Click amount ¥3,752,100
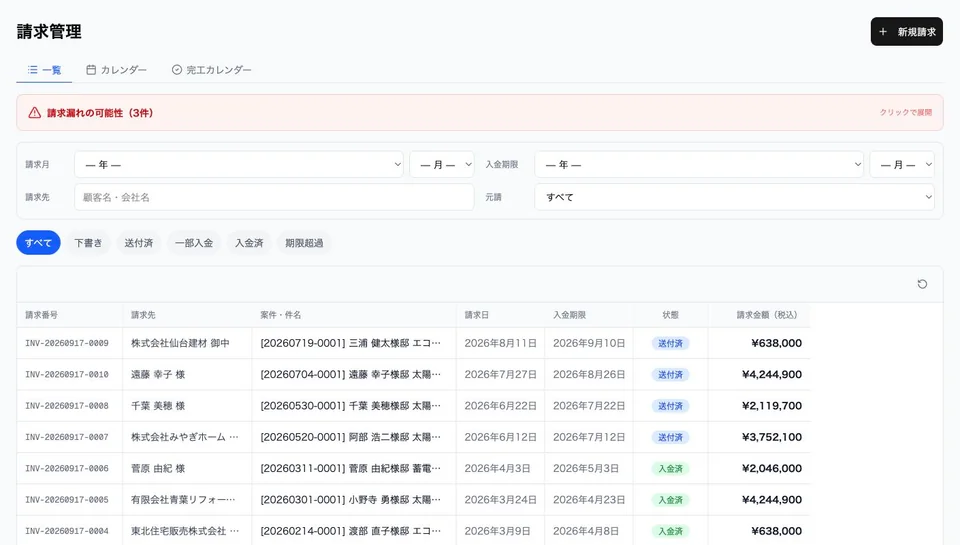Viewport: 960px width, 545px height. [771, 437]
